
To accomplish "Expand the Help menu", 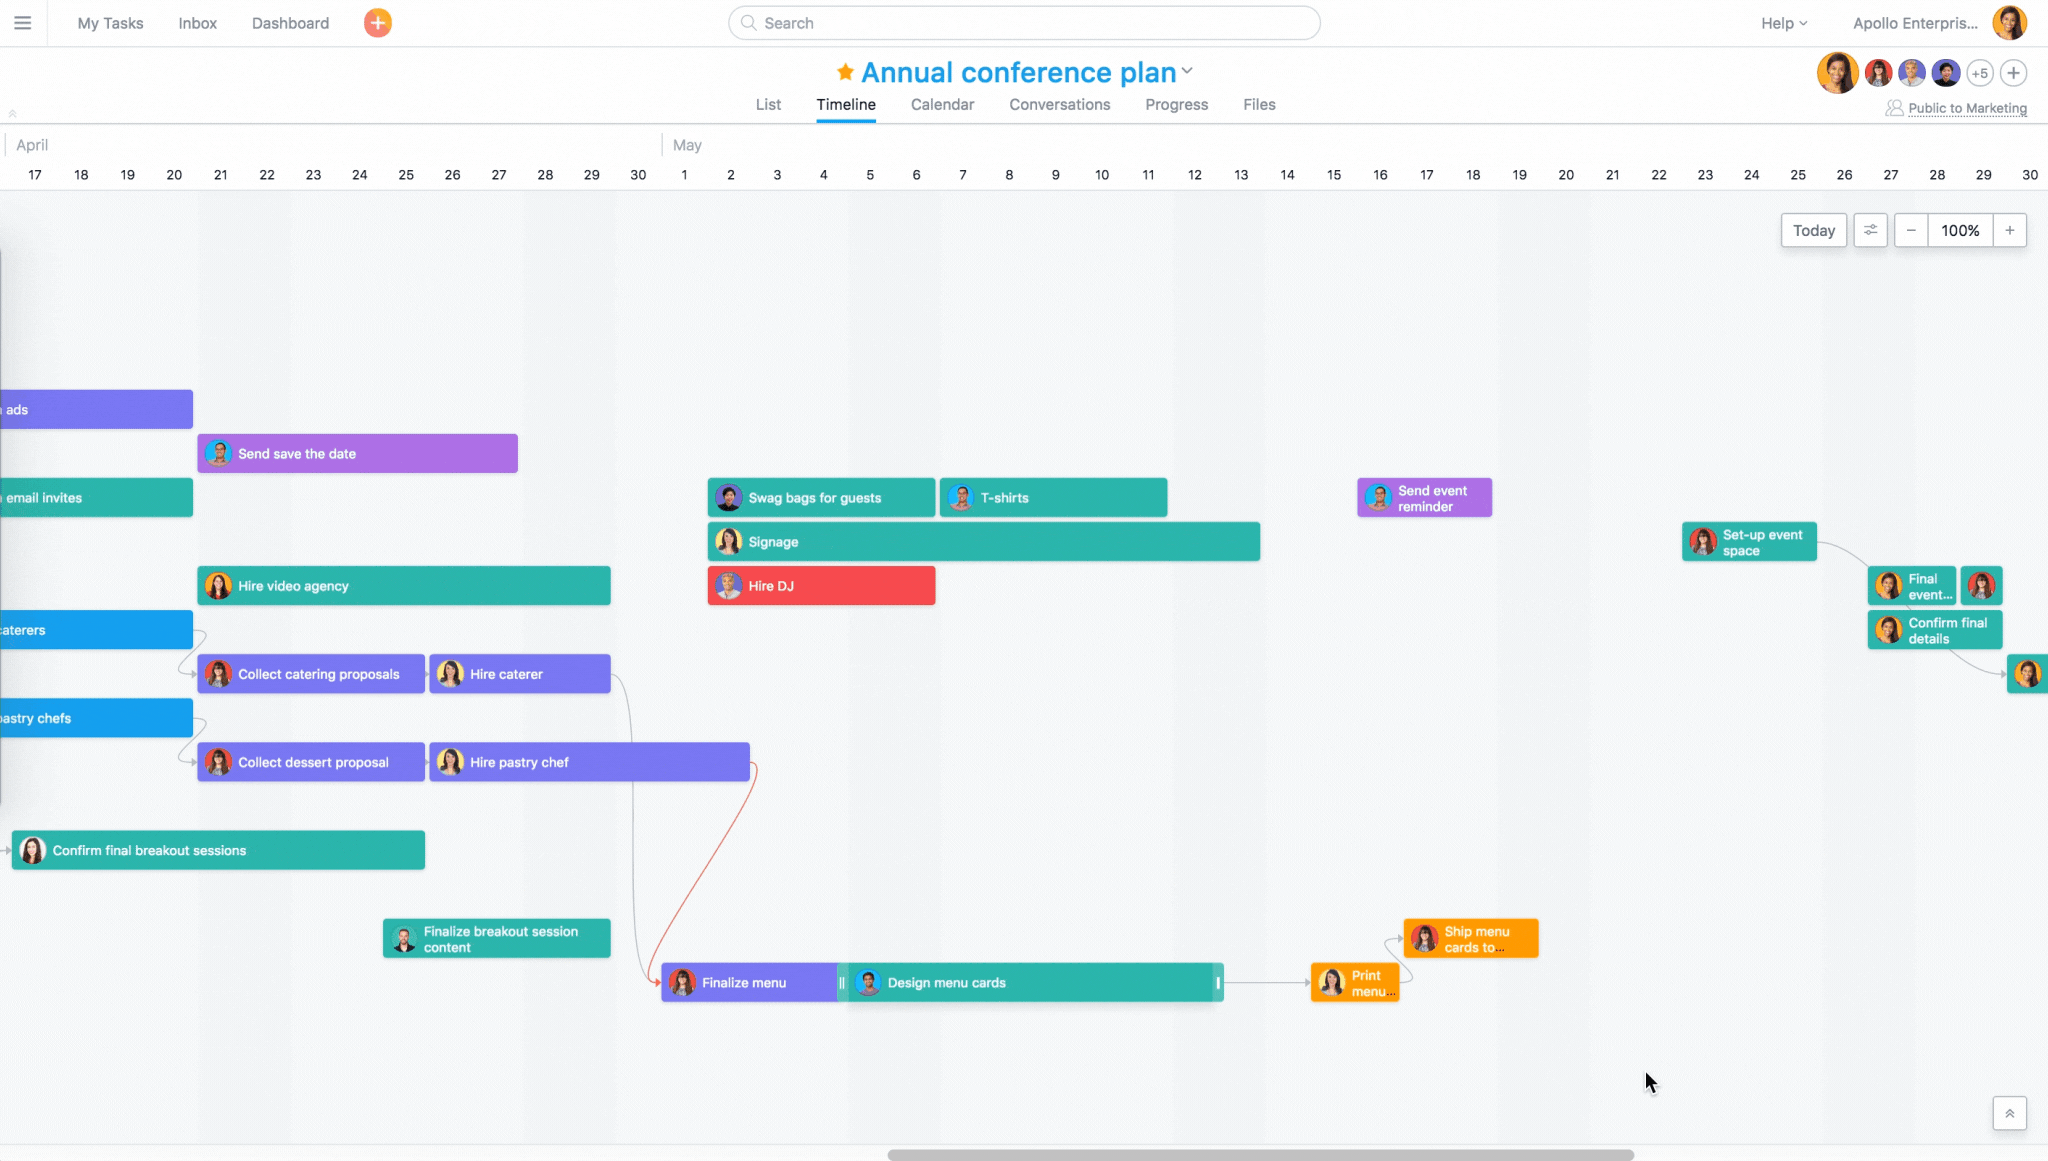I will pyautogui.click(x=1782, y=23).
